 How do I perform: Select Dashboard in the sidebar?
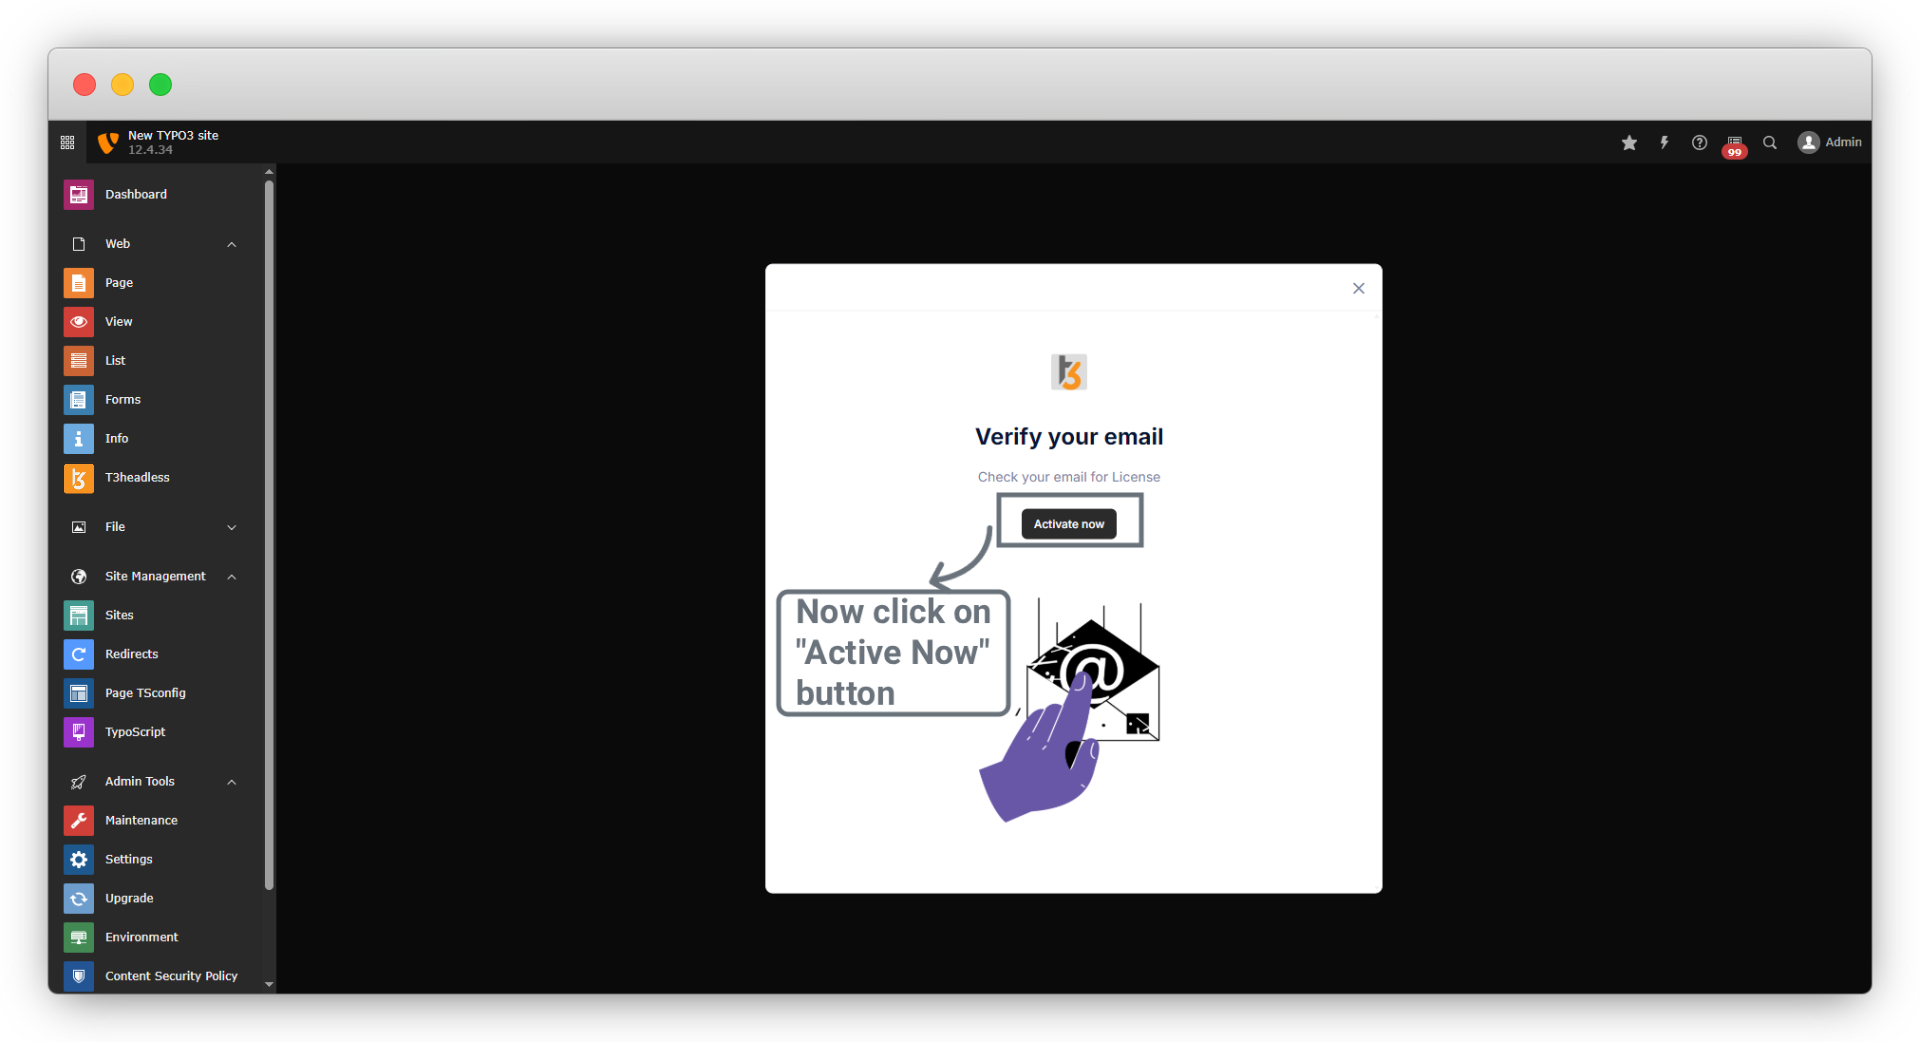point(136,195)
